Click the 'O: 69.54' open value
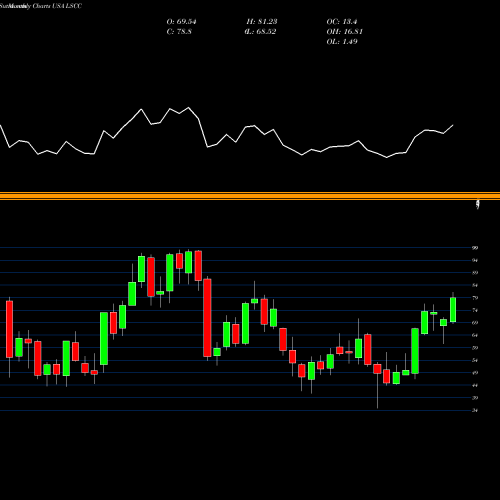The height and width of the screenshot is (500, 500). point(181,22)
